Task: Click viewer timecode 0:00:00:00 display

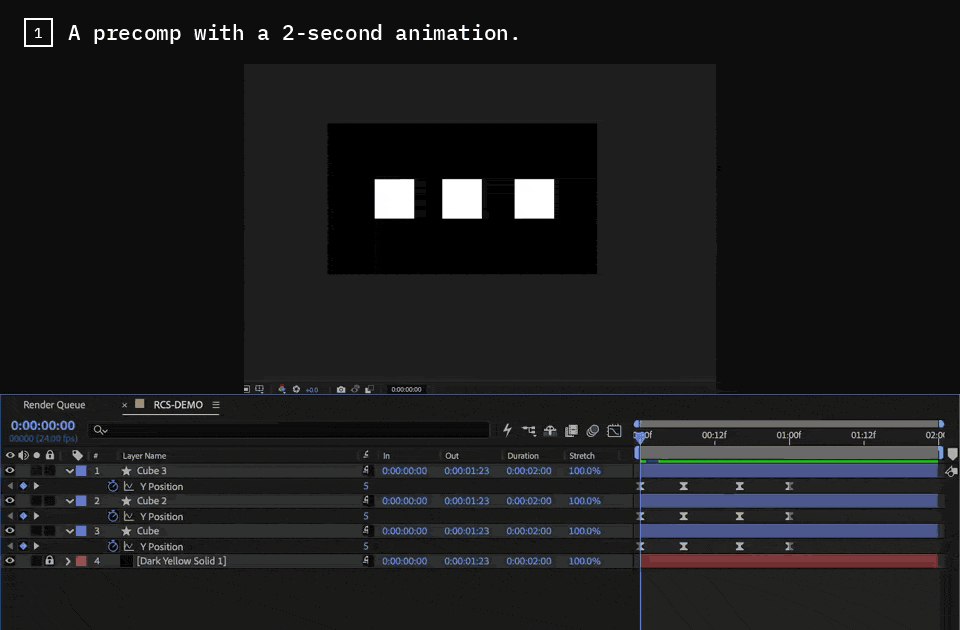Action: tap(406, 389)
